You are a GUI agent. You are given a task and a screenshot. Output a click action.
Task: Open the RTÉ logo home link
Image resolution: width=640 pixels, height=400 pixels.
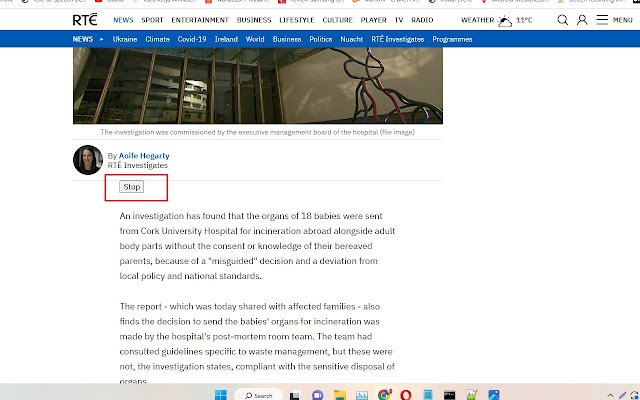tap(85, 20)
